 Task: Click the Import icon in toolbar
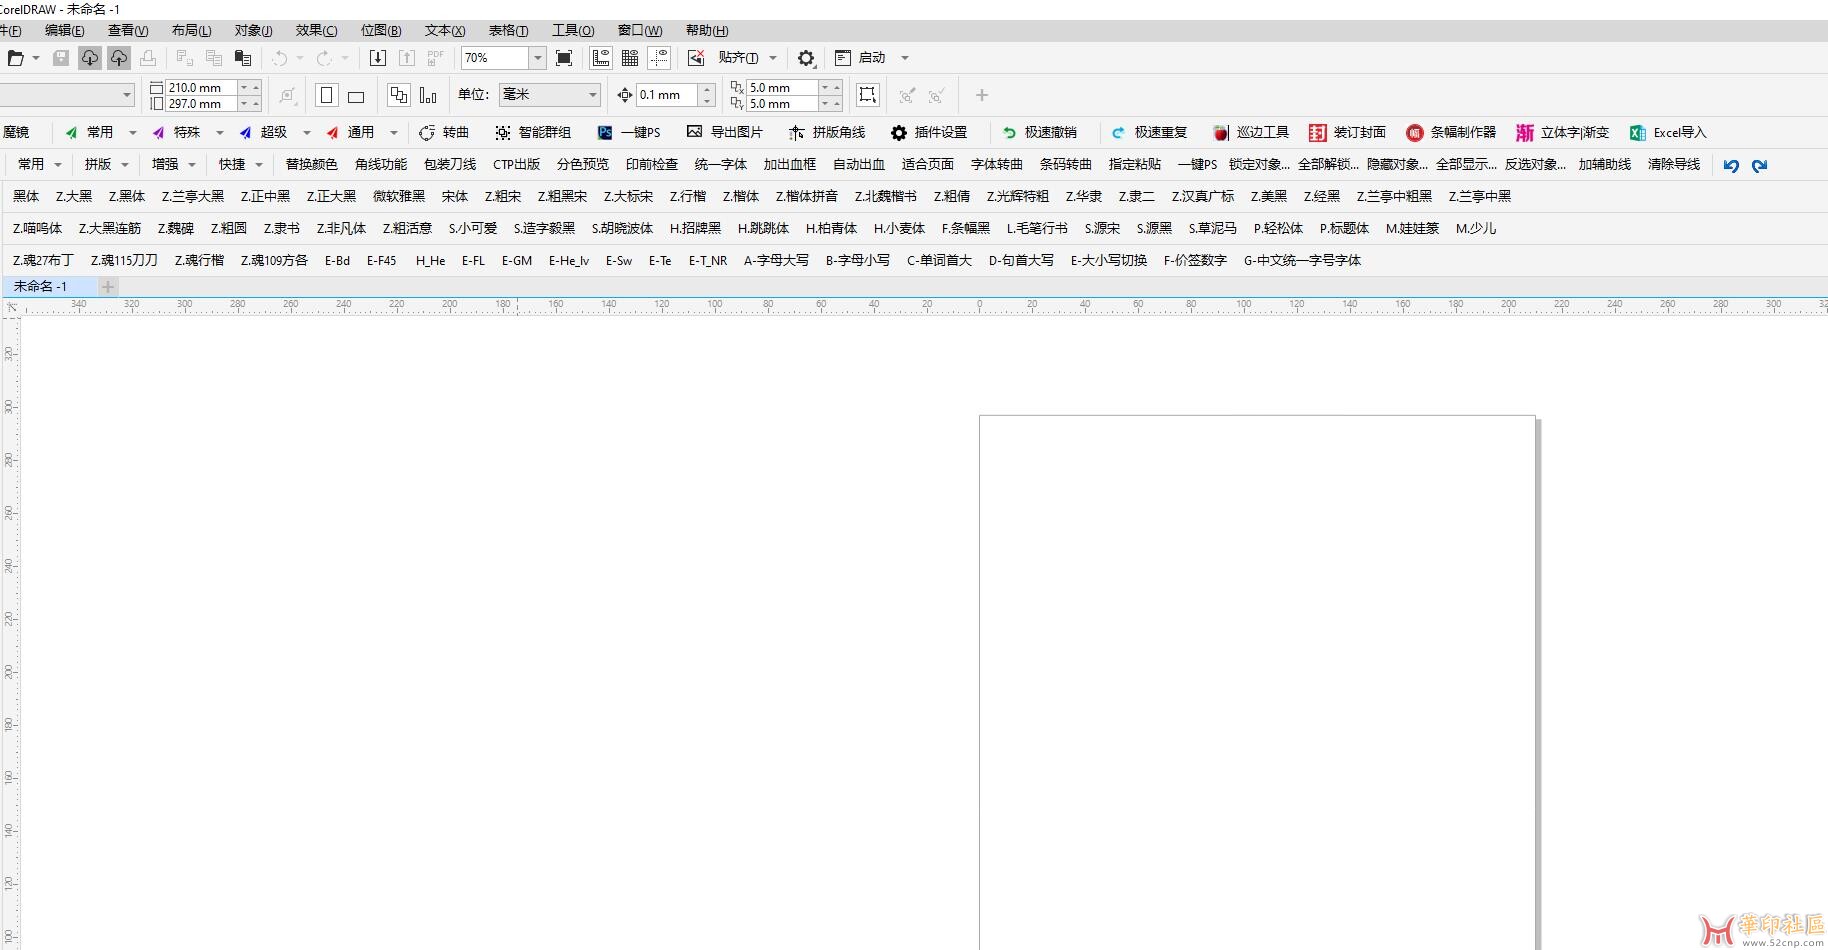377,58
